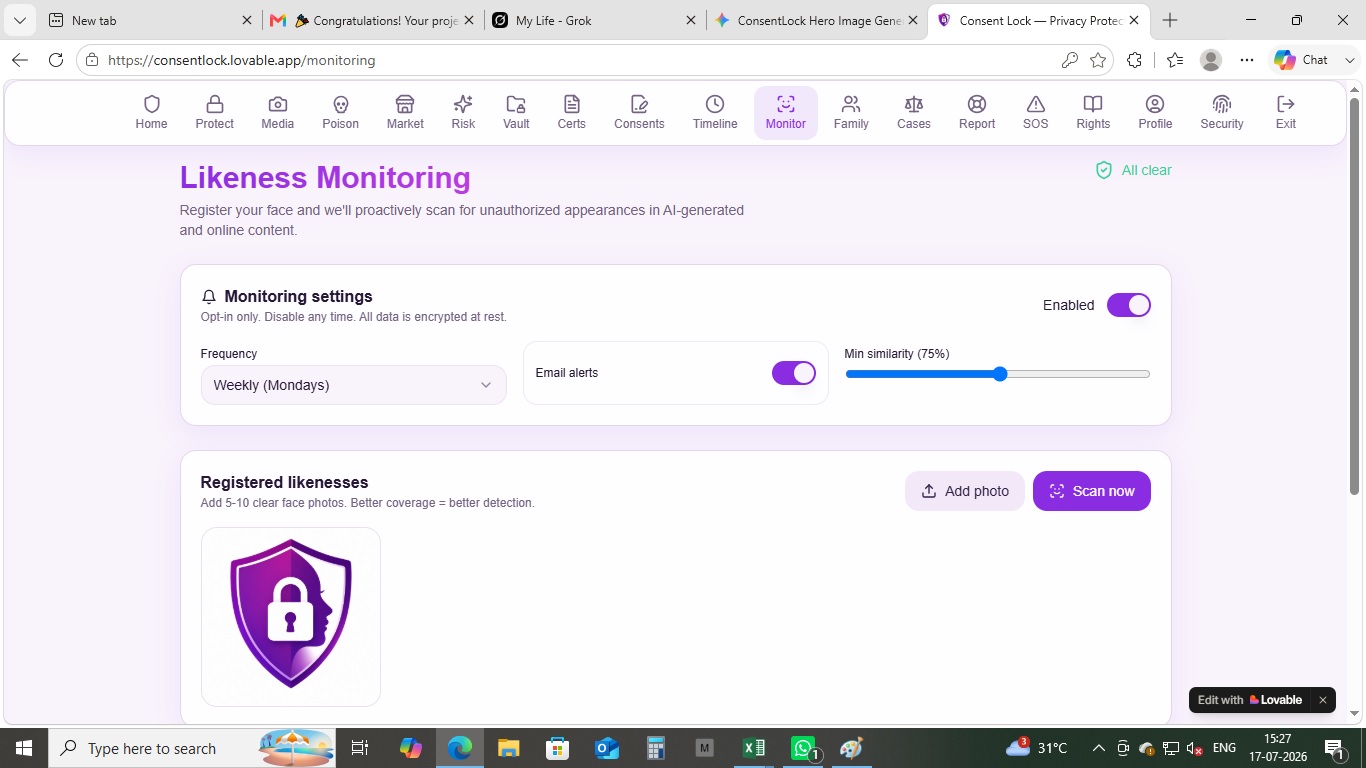This screenshot has height=768, width=1366.
Task: Open the Poison skull section
Action: coord(340,112)
